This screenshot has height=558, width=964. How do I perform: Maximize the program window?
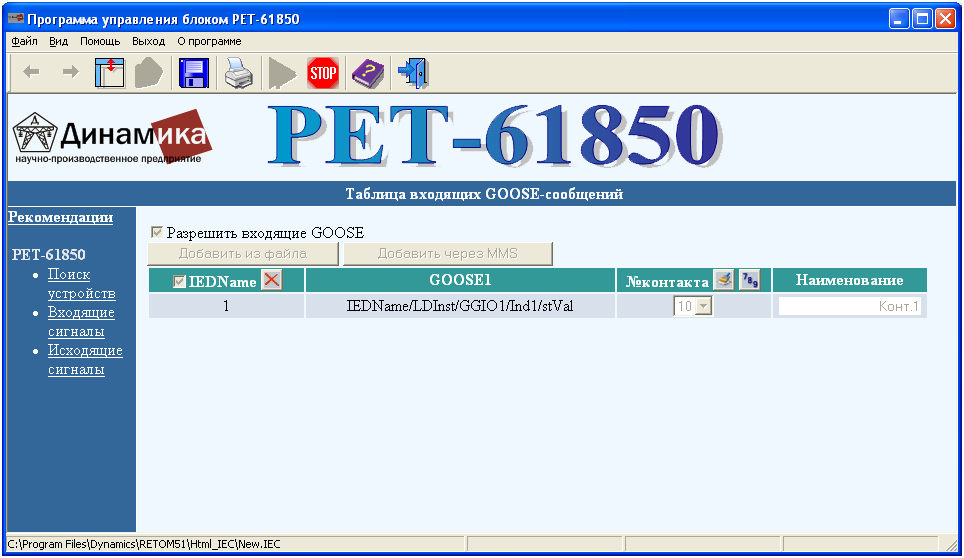pyautogui.click(x=922, y=18)
